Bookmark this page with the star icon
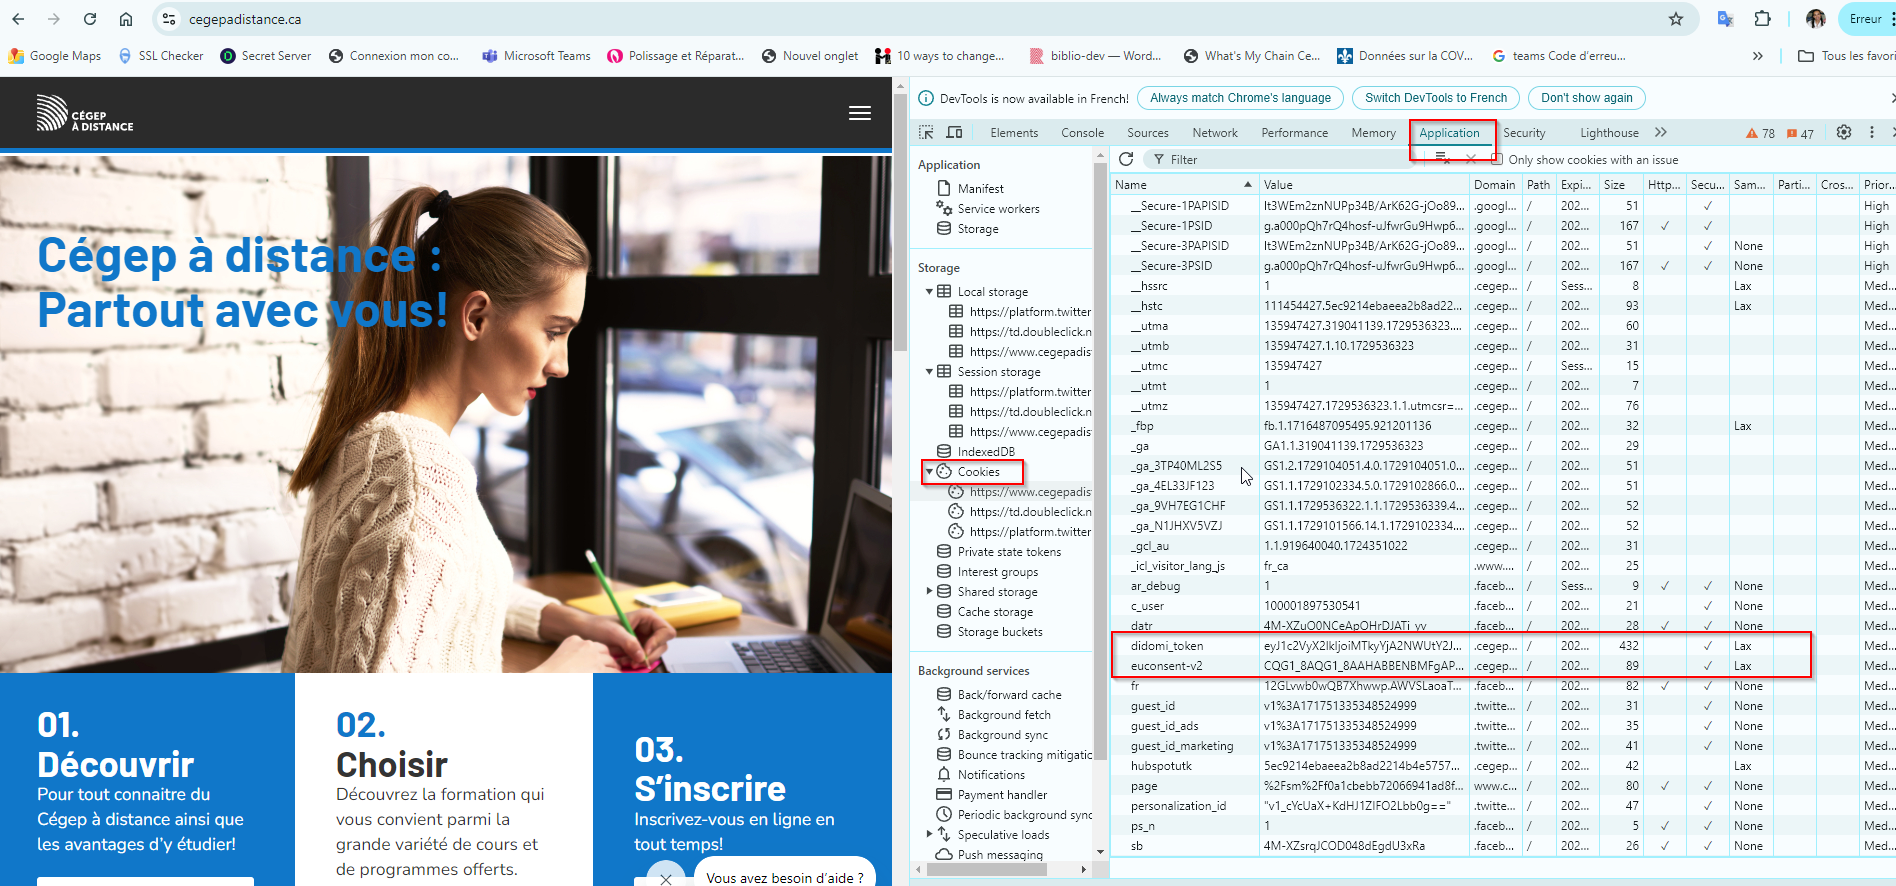Screen dimensions: 1896x886 coord(1676,19)
